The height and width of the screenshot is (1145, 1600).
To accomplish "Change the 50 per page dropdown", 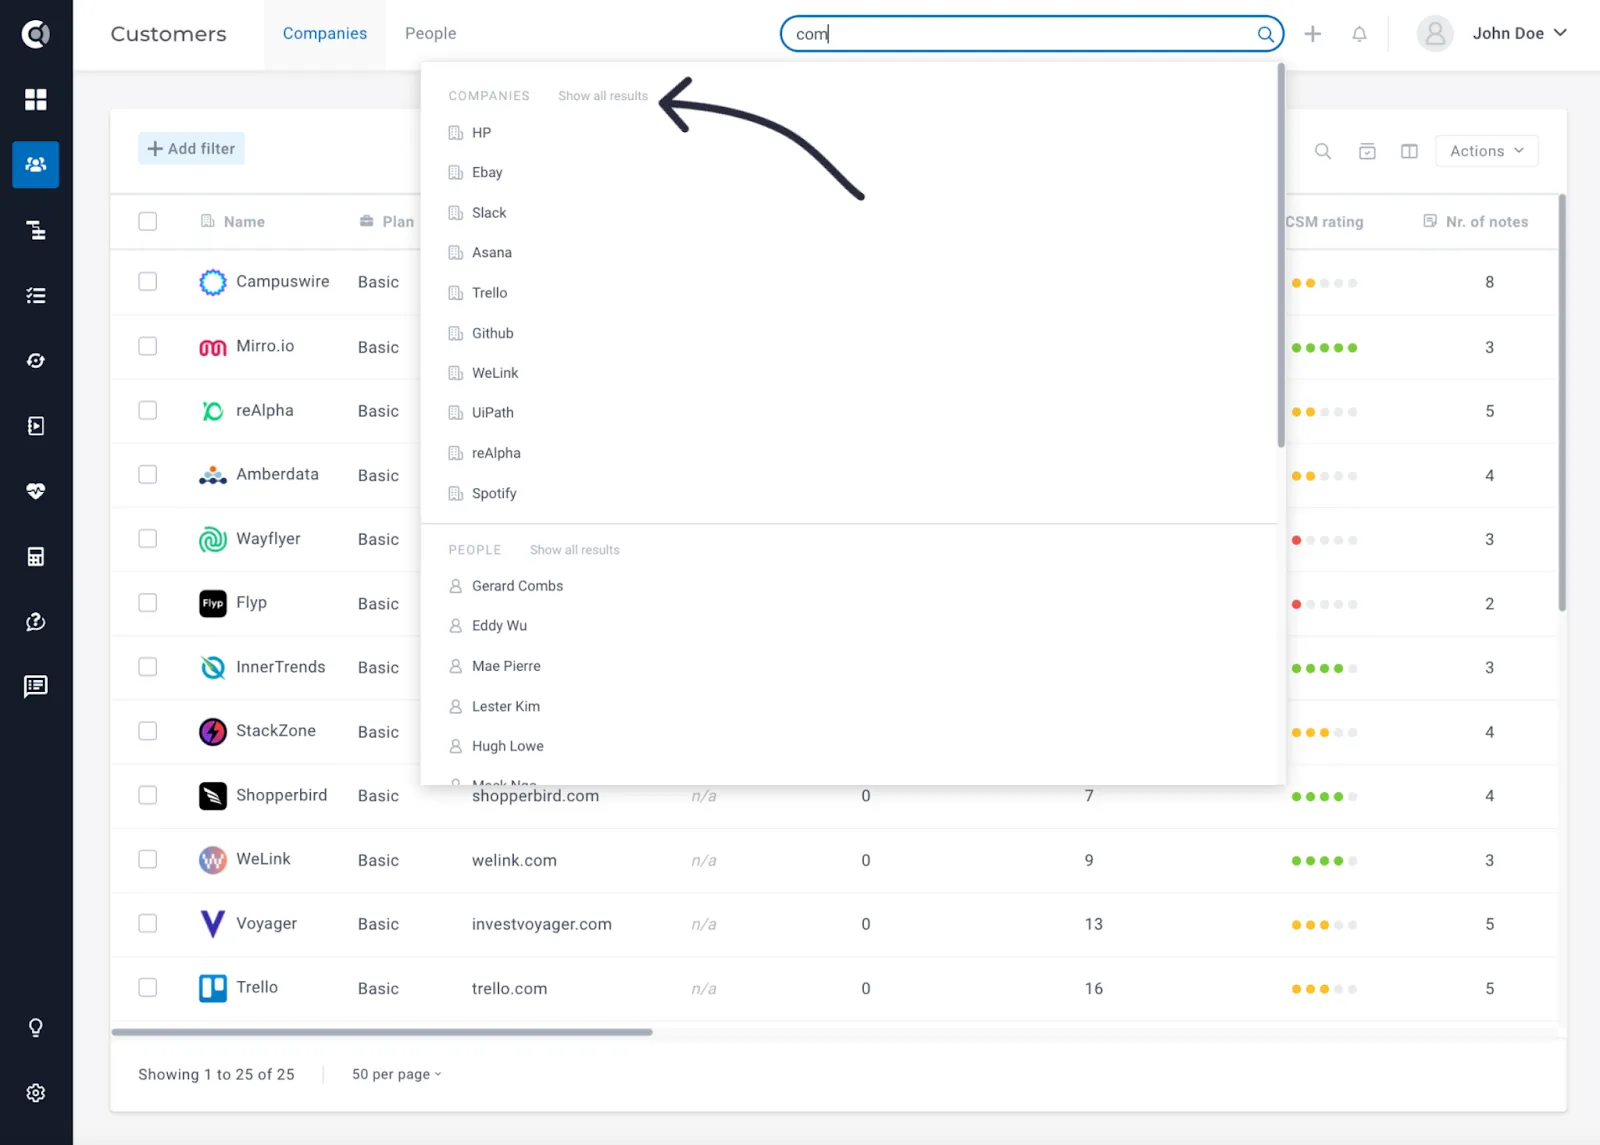I will click(x=396, y=1074).
